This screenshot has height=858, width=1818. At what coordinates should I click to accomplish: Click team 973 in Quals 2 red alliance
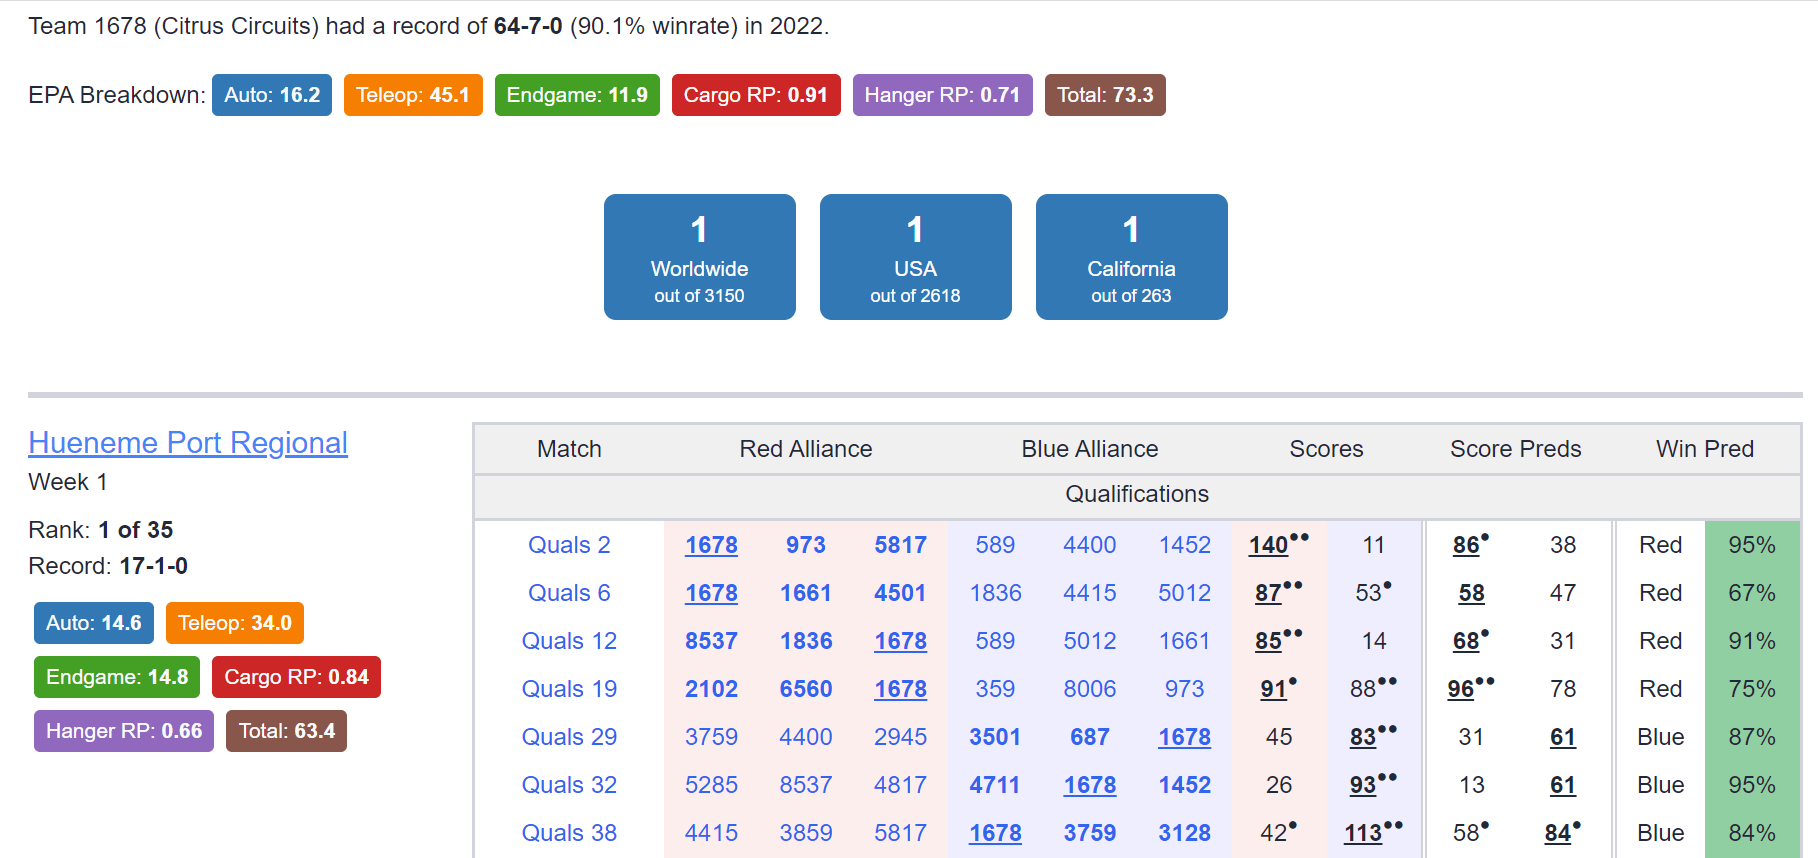point(806,545)
